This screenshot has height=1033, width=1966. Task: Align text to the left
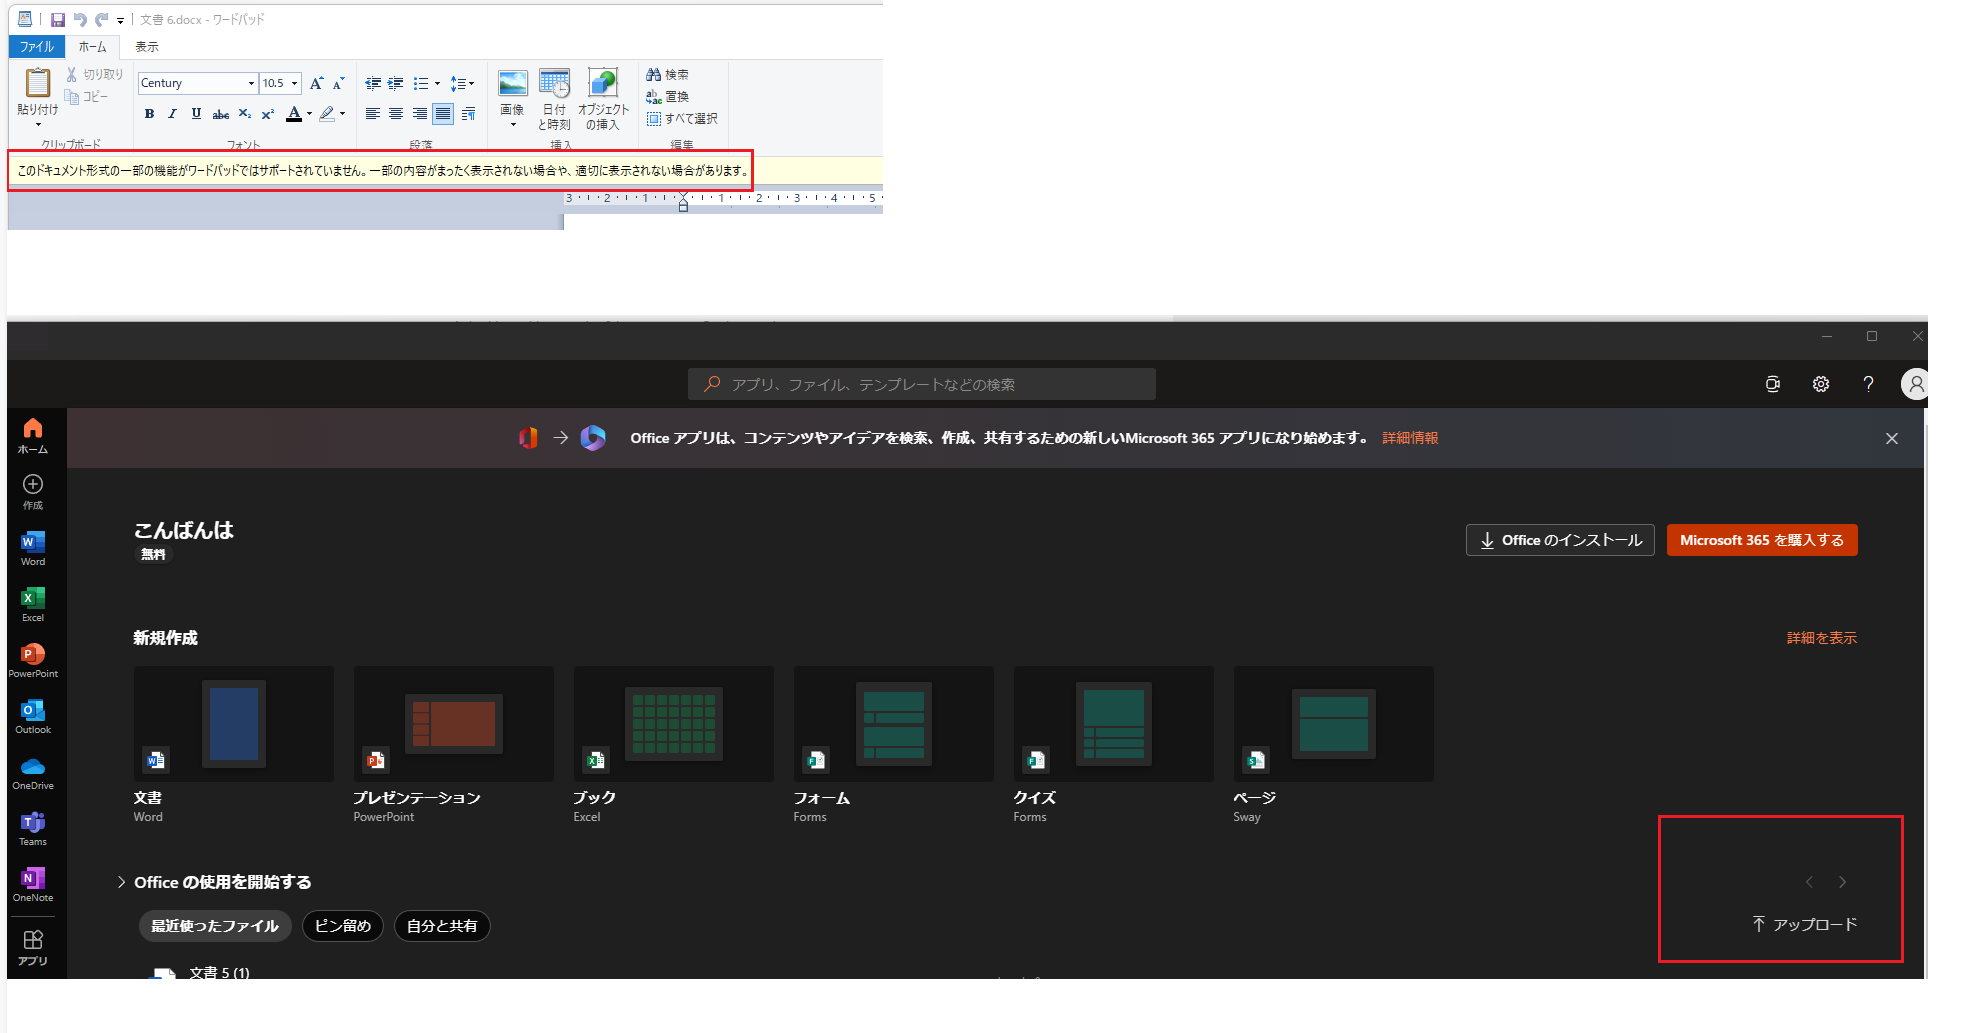coord(373,114)
